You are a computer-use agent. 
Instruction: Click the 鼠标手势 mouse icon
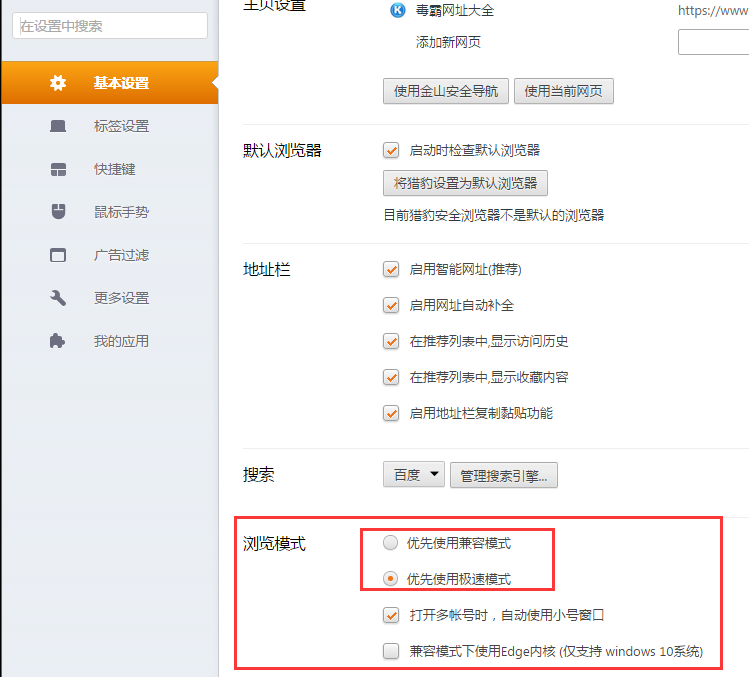pyautogui.click(x=58, y=212)
